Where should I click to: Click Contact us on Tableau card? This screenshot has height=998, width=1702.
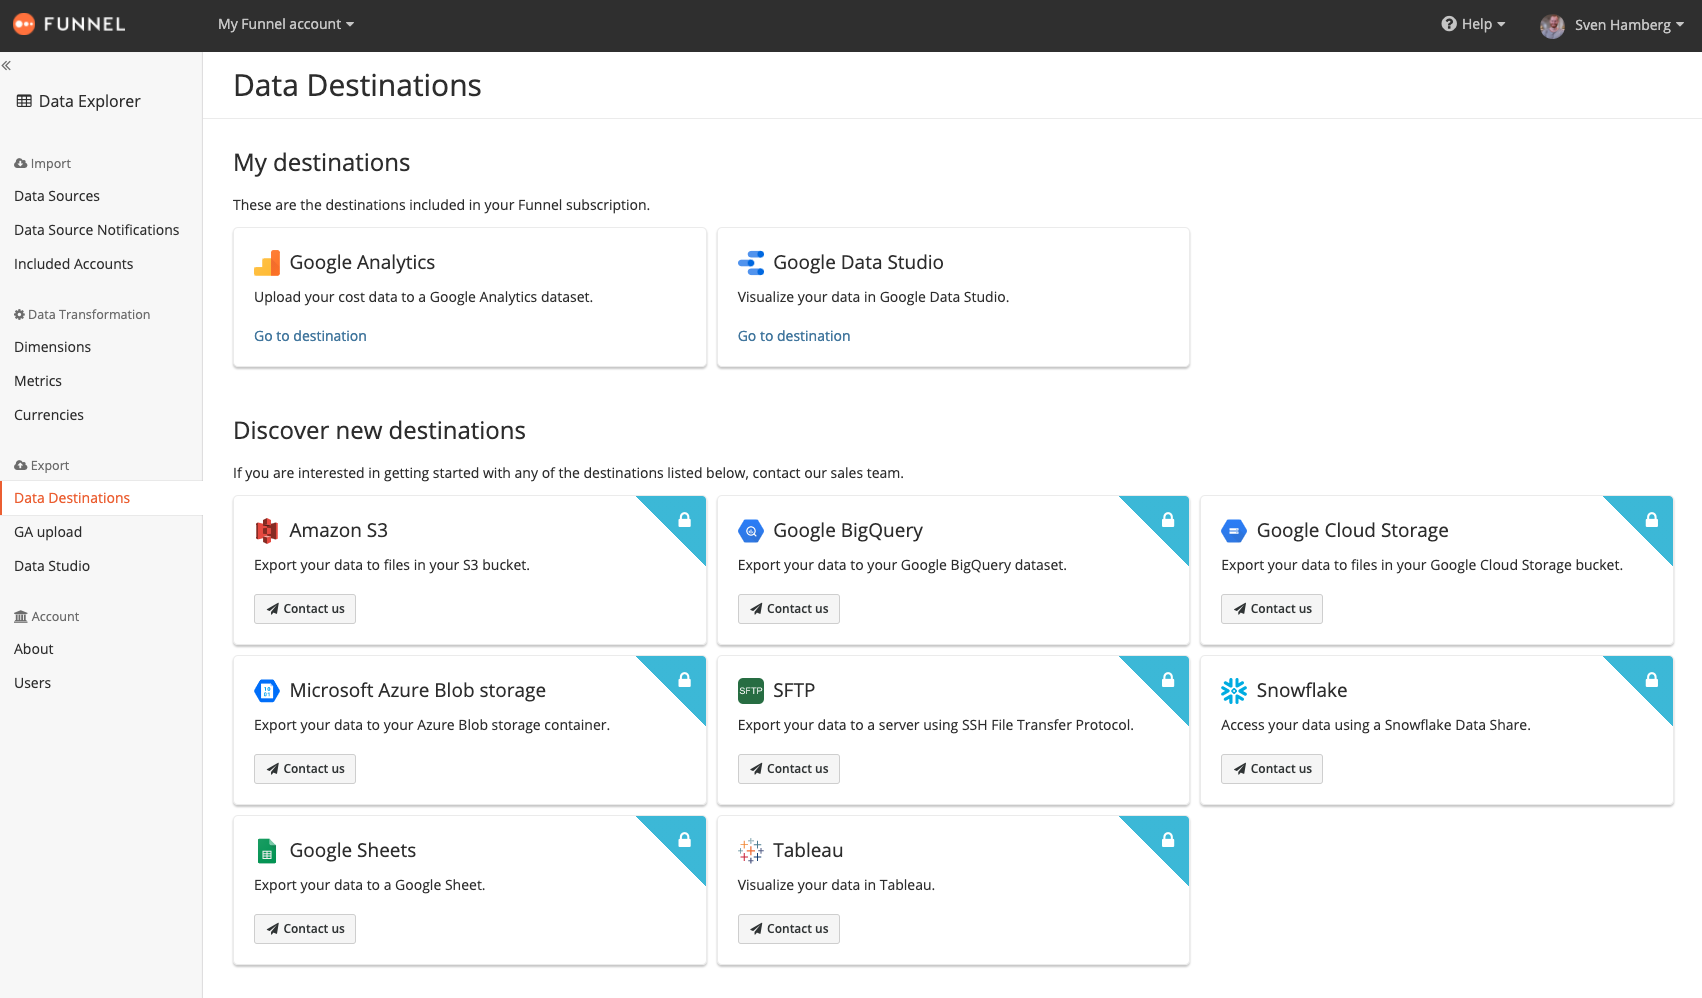point(789,929)
